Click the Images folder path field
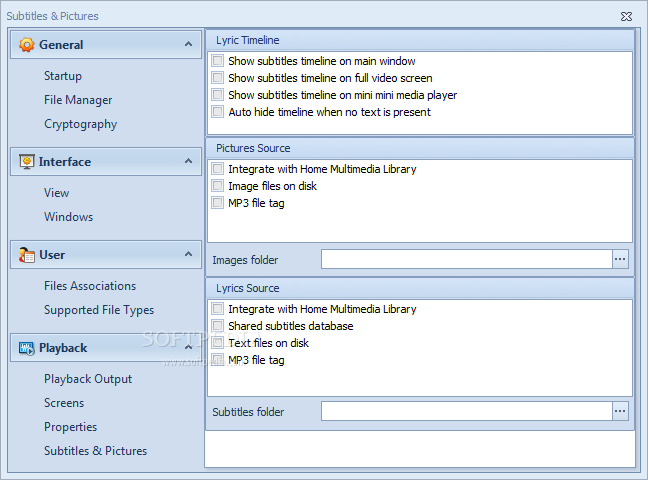 point(467,259)
